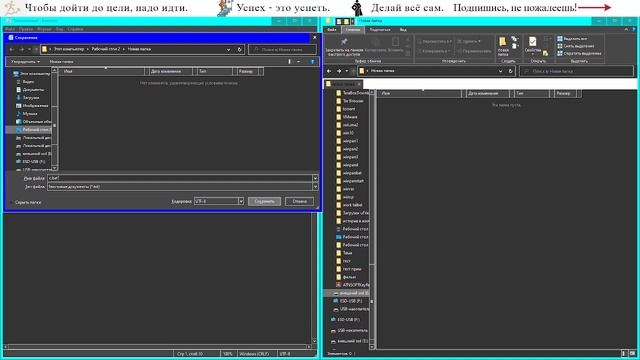The height and width of the screenshot is (360, 640).
Task: Open Файл menu in Notepad
Action: click(x=9, y=29)
